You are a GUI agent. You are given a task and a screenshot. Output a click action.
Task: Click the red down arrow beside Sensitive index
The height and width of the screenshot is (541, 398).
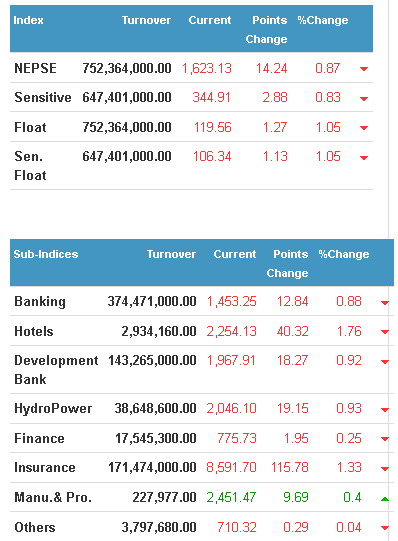point(364,99)
